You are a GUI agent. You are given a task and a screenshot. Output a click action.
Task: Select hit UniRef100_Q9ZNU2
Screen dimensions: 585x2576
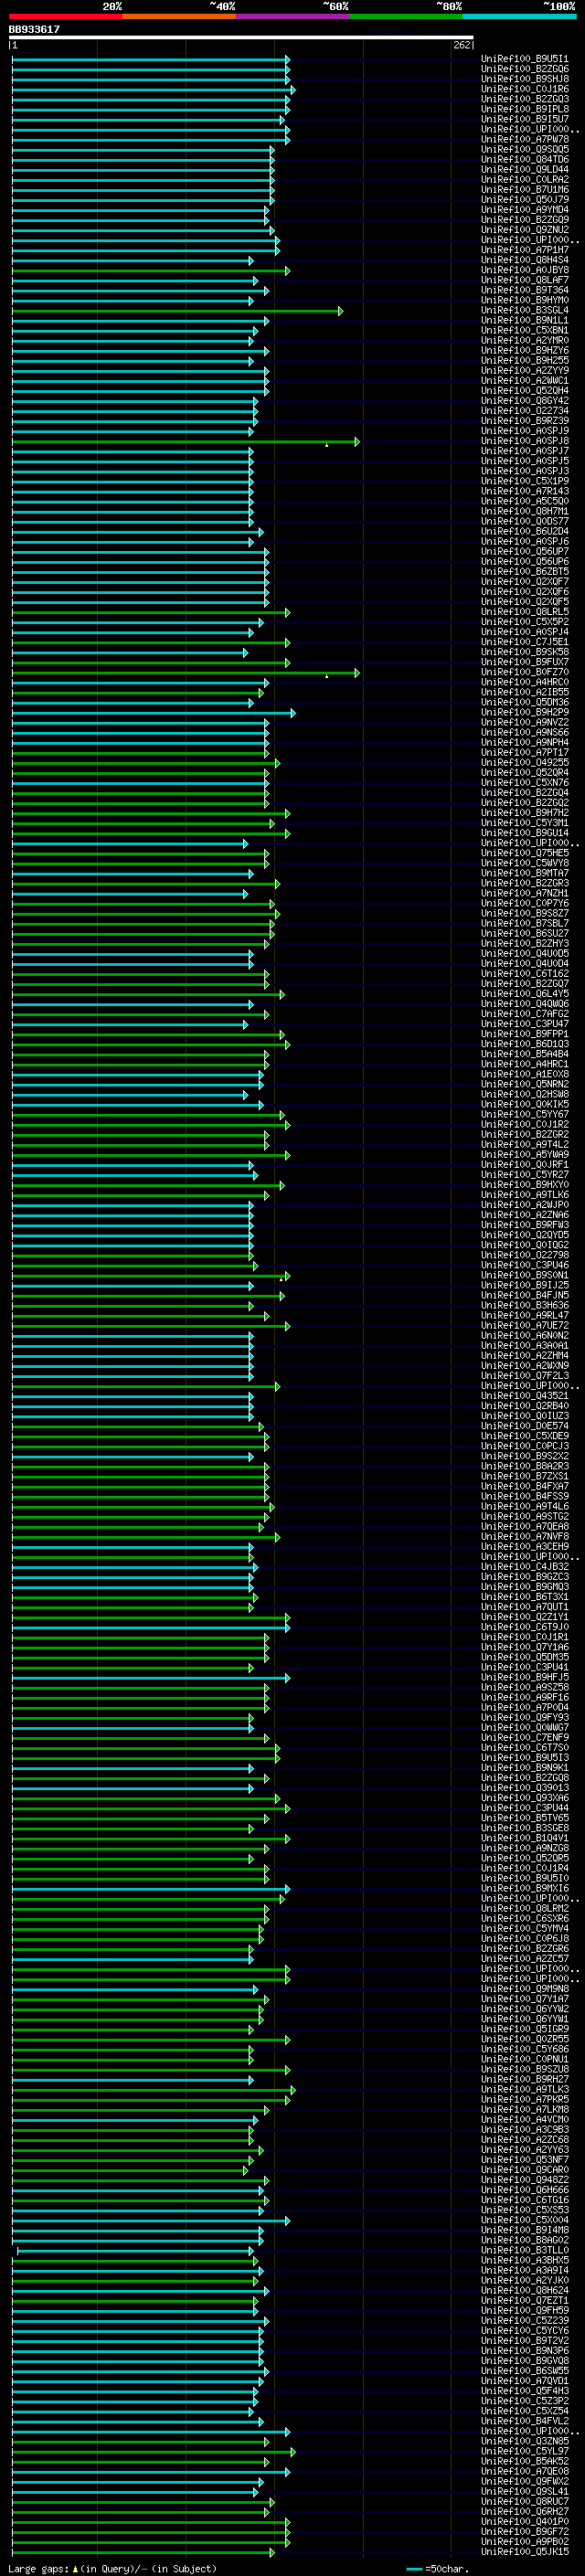click(x=524, y=230)
